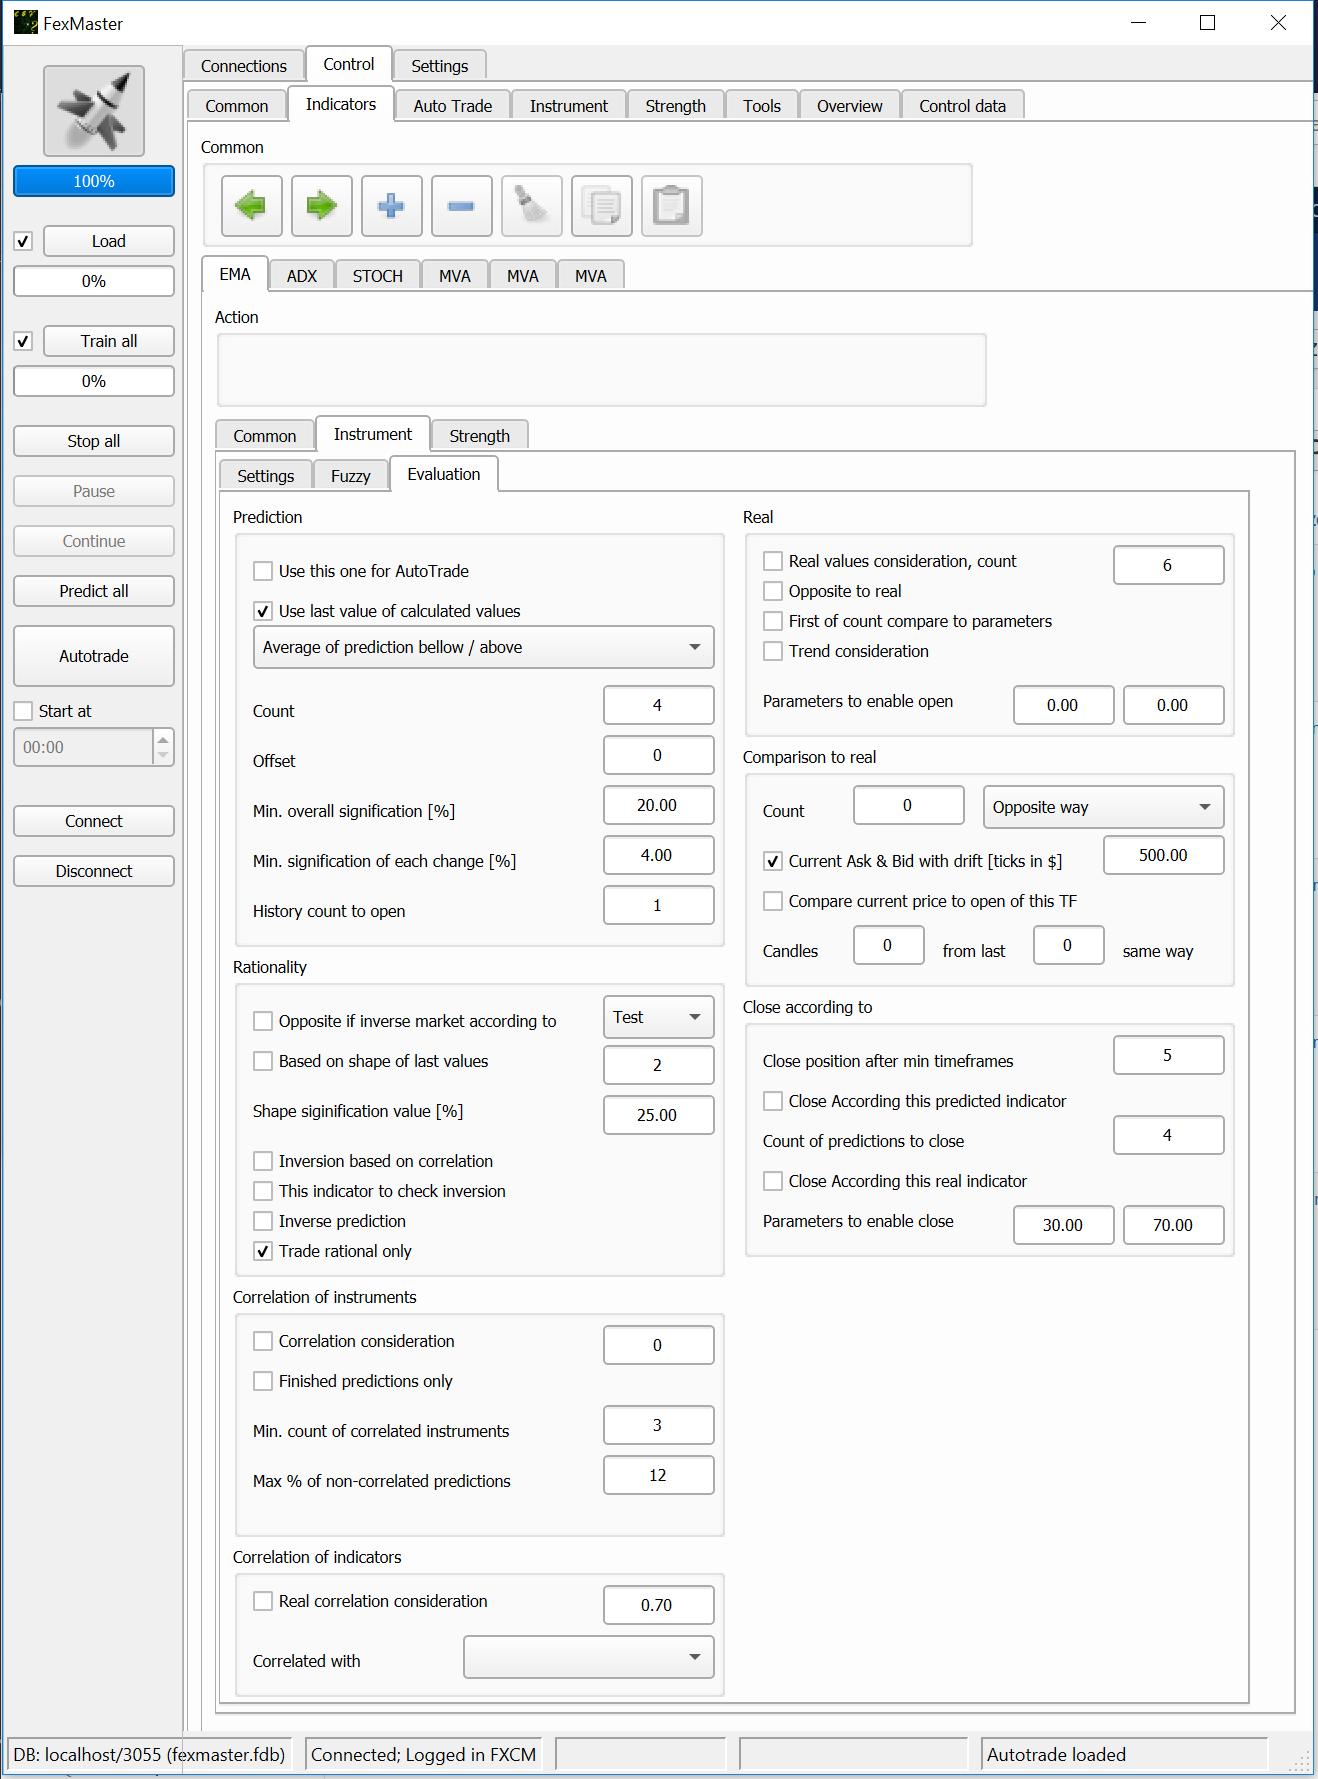Click the clipboard paste icon

(671, 206)
